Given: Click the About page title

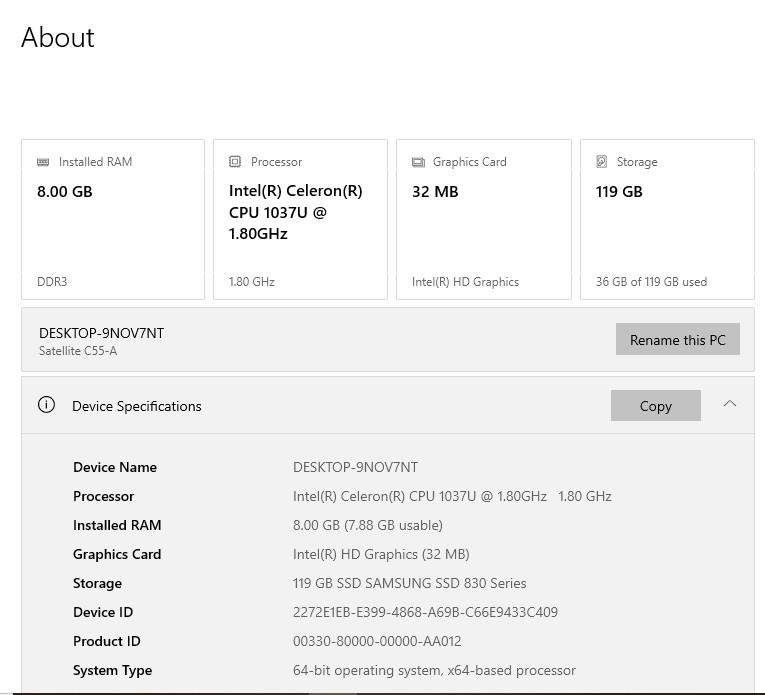Looking at the screenshot, I should [x=58, y=37].
